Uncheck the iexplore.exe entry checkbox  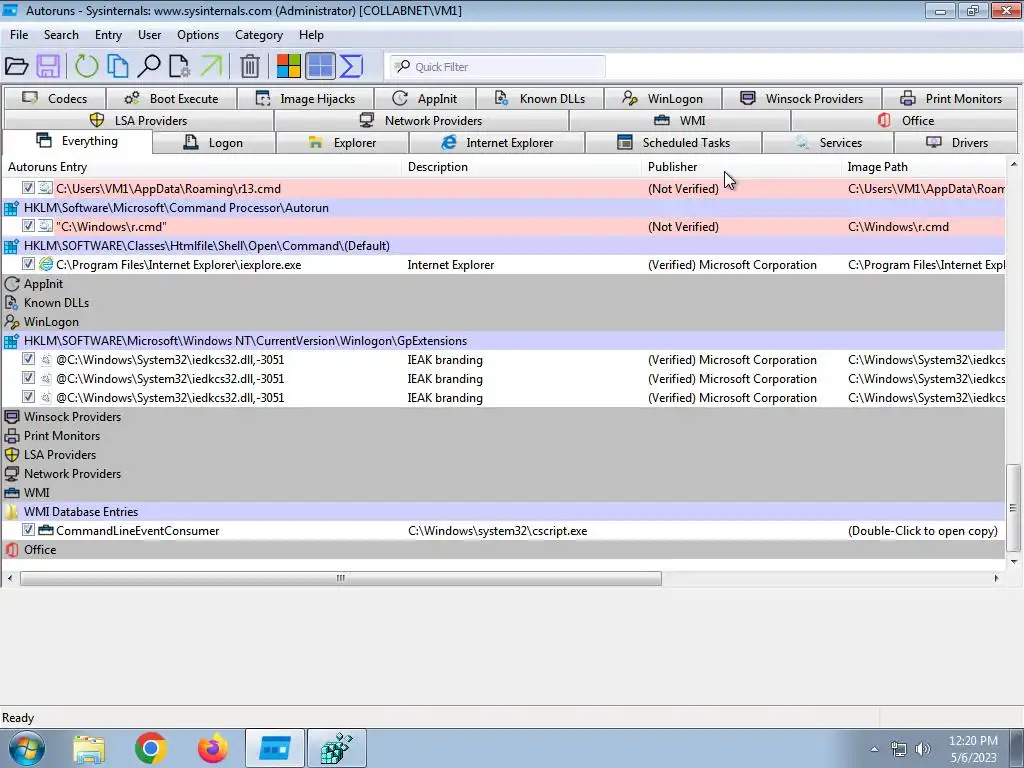pos(28,264)
